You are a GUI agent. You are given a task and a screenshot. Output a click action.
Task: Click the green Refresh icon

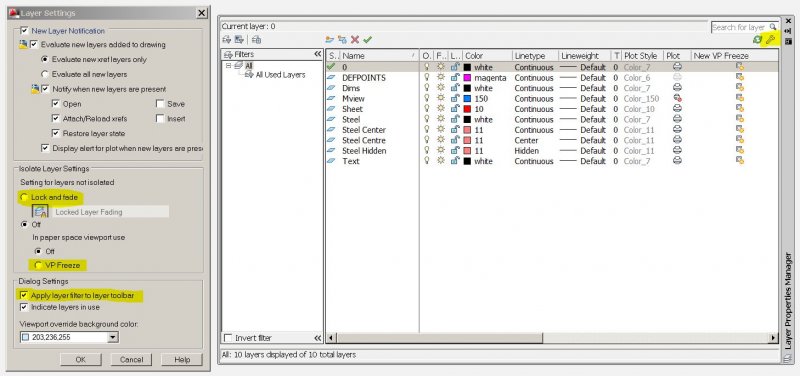click(x=758, y=39)
